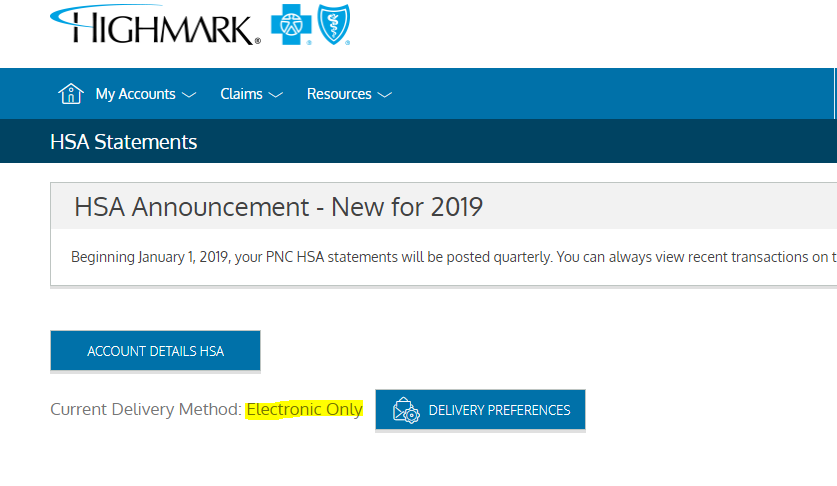This screenshot has width=837, height=486.
Task: Expand the Resources chevron arrow
Action: click(x=385, y=95)
